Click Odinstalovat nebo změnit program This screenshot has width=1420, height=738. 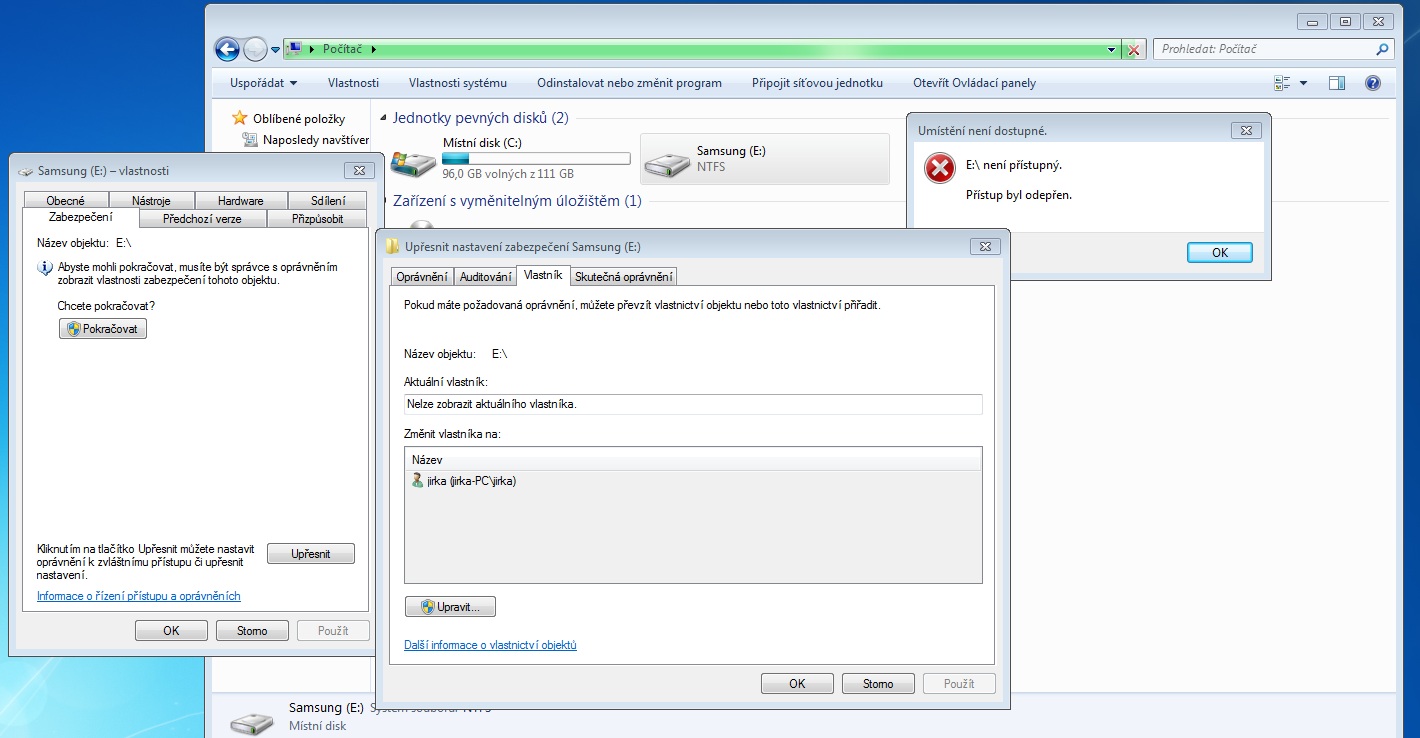pos(629,83)
